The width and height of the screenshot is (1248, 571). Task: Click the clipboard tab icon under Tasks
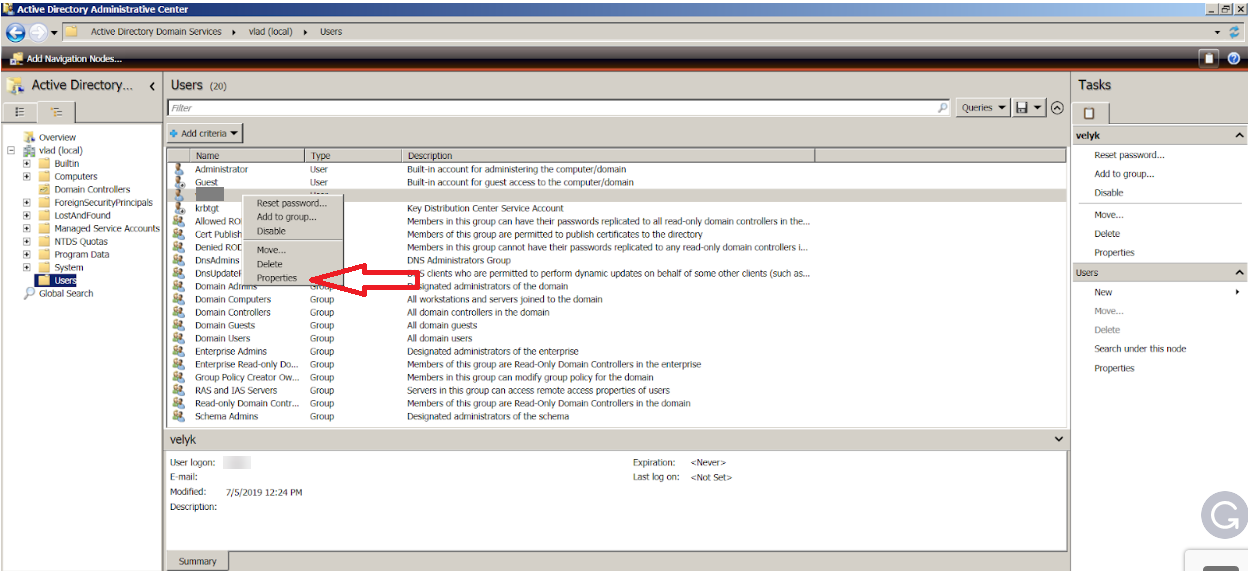1090,113
